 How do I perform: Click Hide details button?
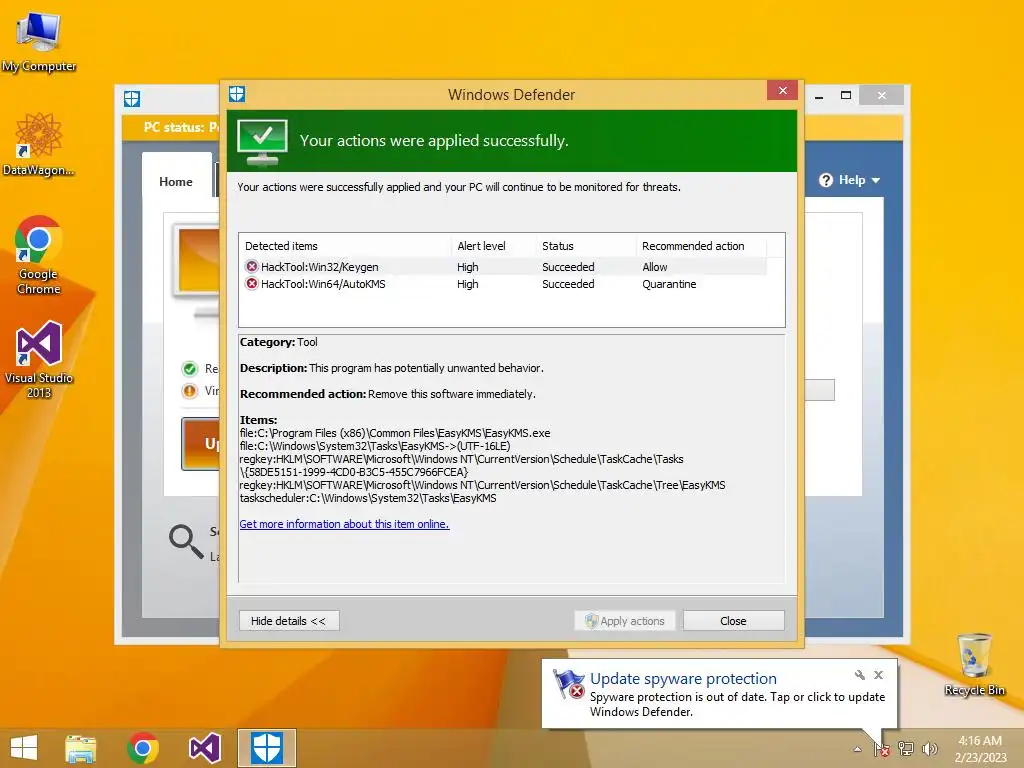pos(289,621)
